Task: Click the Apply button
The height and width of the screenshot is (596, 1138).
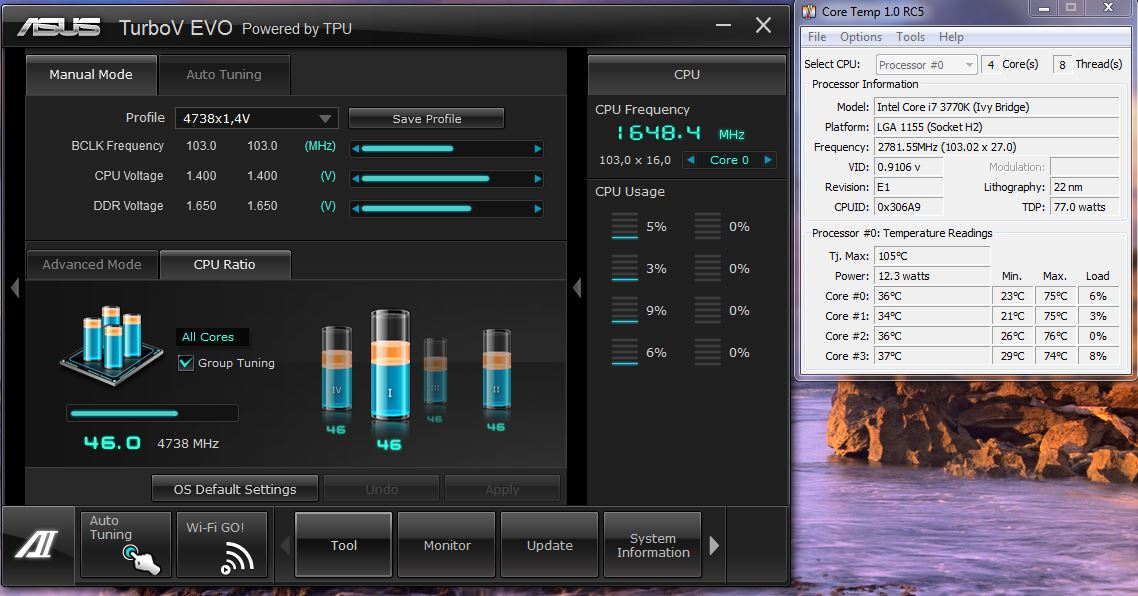Action: (x=502, y=489)
